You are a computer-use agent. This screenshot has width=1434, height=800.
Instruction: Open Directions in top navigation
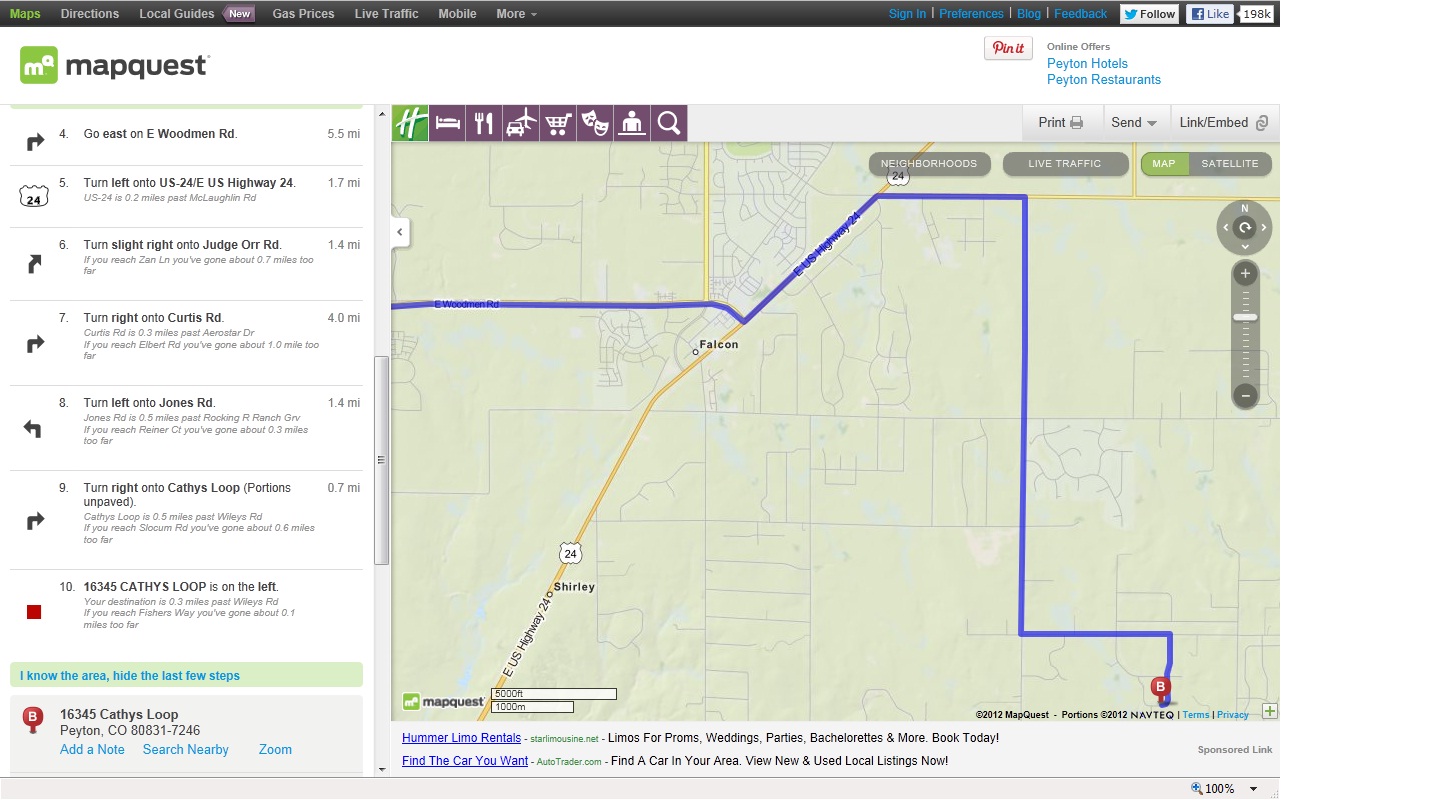coord(89,14)
